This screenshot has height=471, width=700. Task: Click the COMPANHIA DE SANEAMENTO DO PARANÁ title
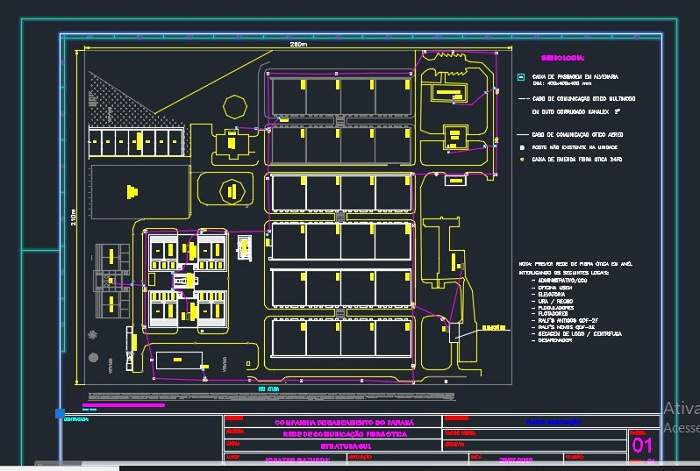click(342, 422)
